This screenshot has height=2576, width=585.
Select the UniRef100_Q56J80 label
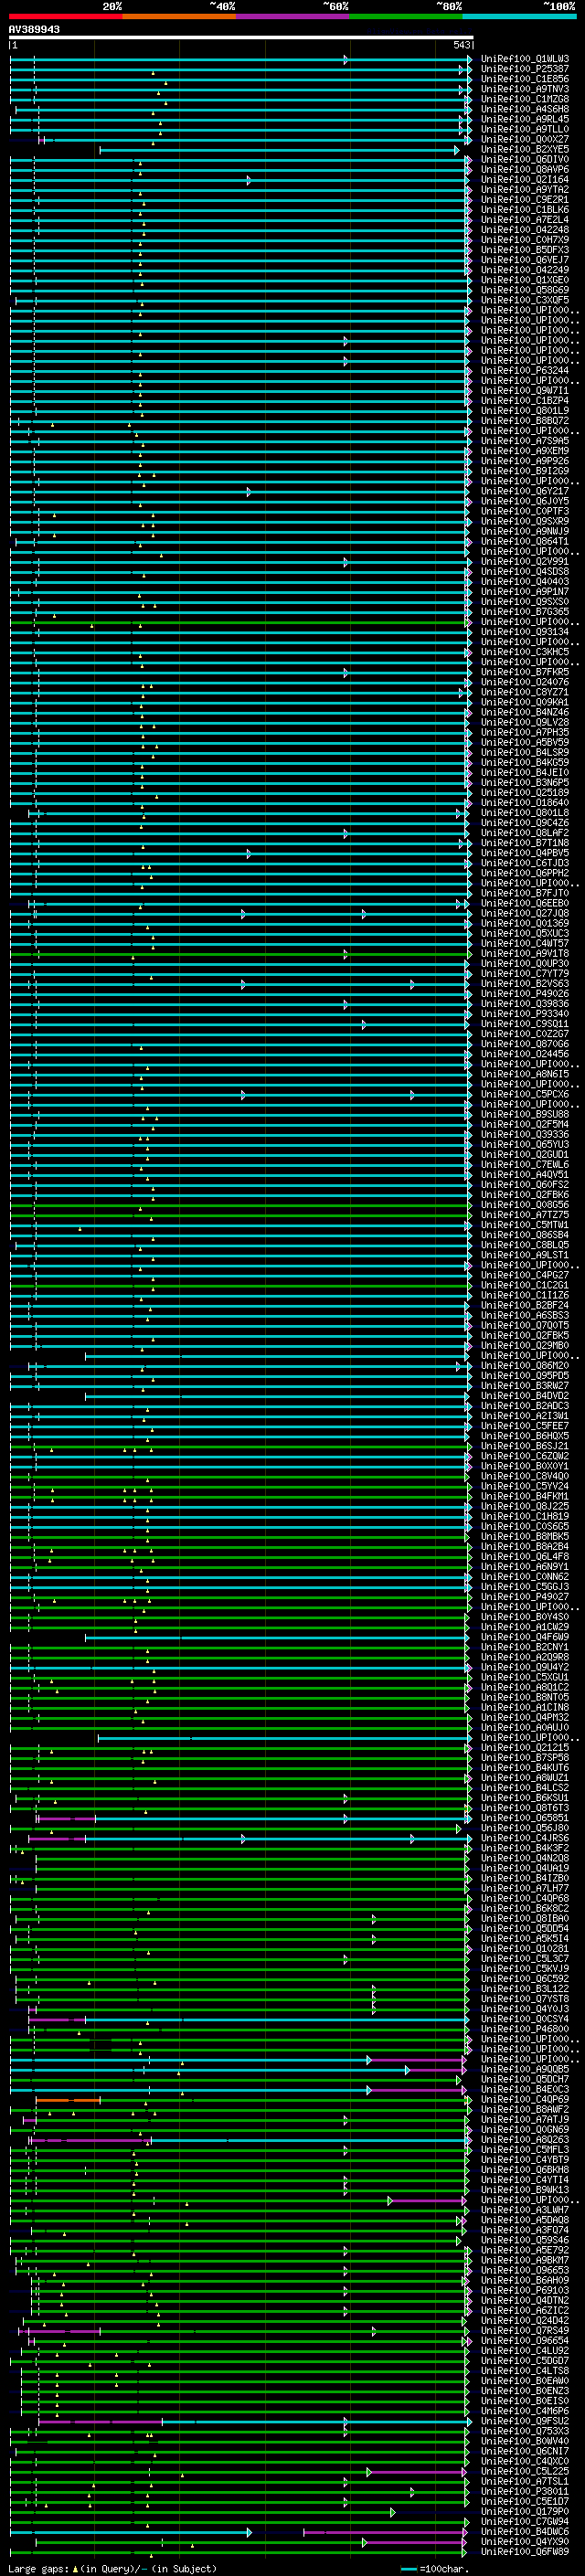[525, 1828]
